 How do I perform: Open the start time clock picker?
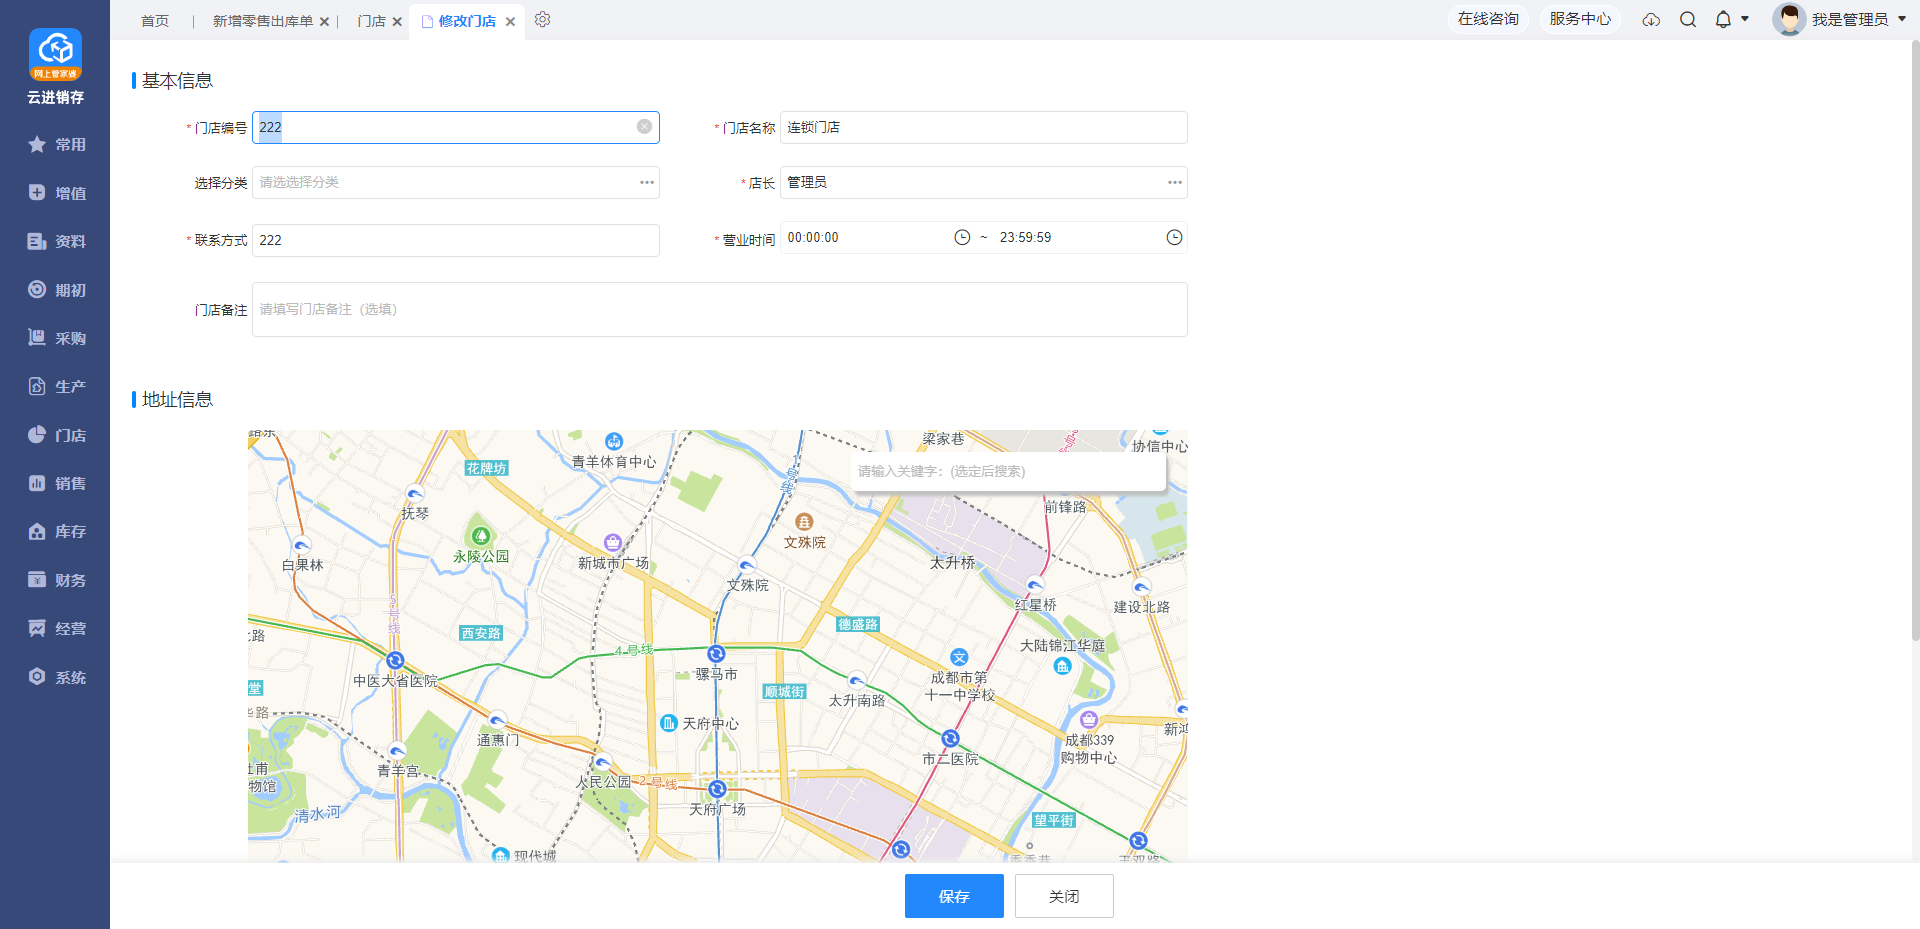pyautogui.click(x=962, y=237)
